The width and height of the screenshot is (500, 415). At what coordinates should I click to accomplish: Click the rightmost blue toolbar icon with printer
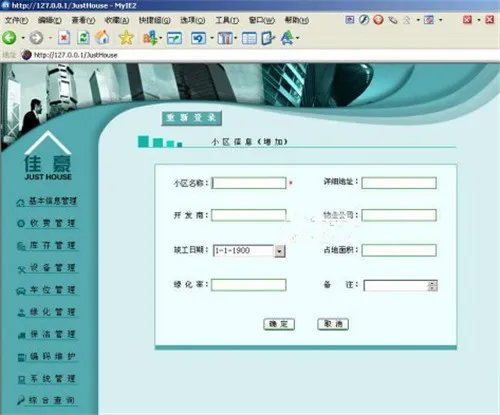click(287, 38)
